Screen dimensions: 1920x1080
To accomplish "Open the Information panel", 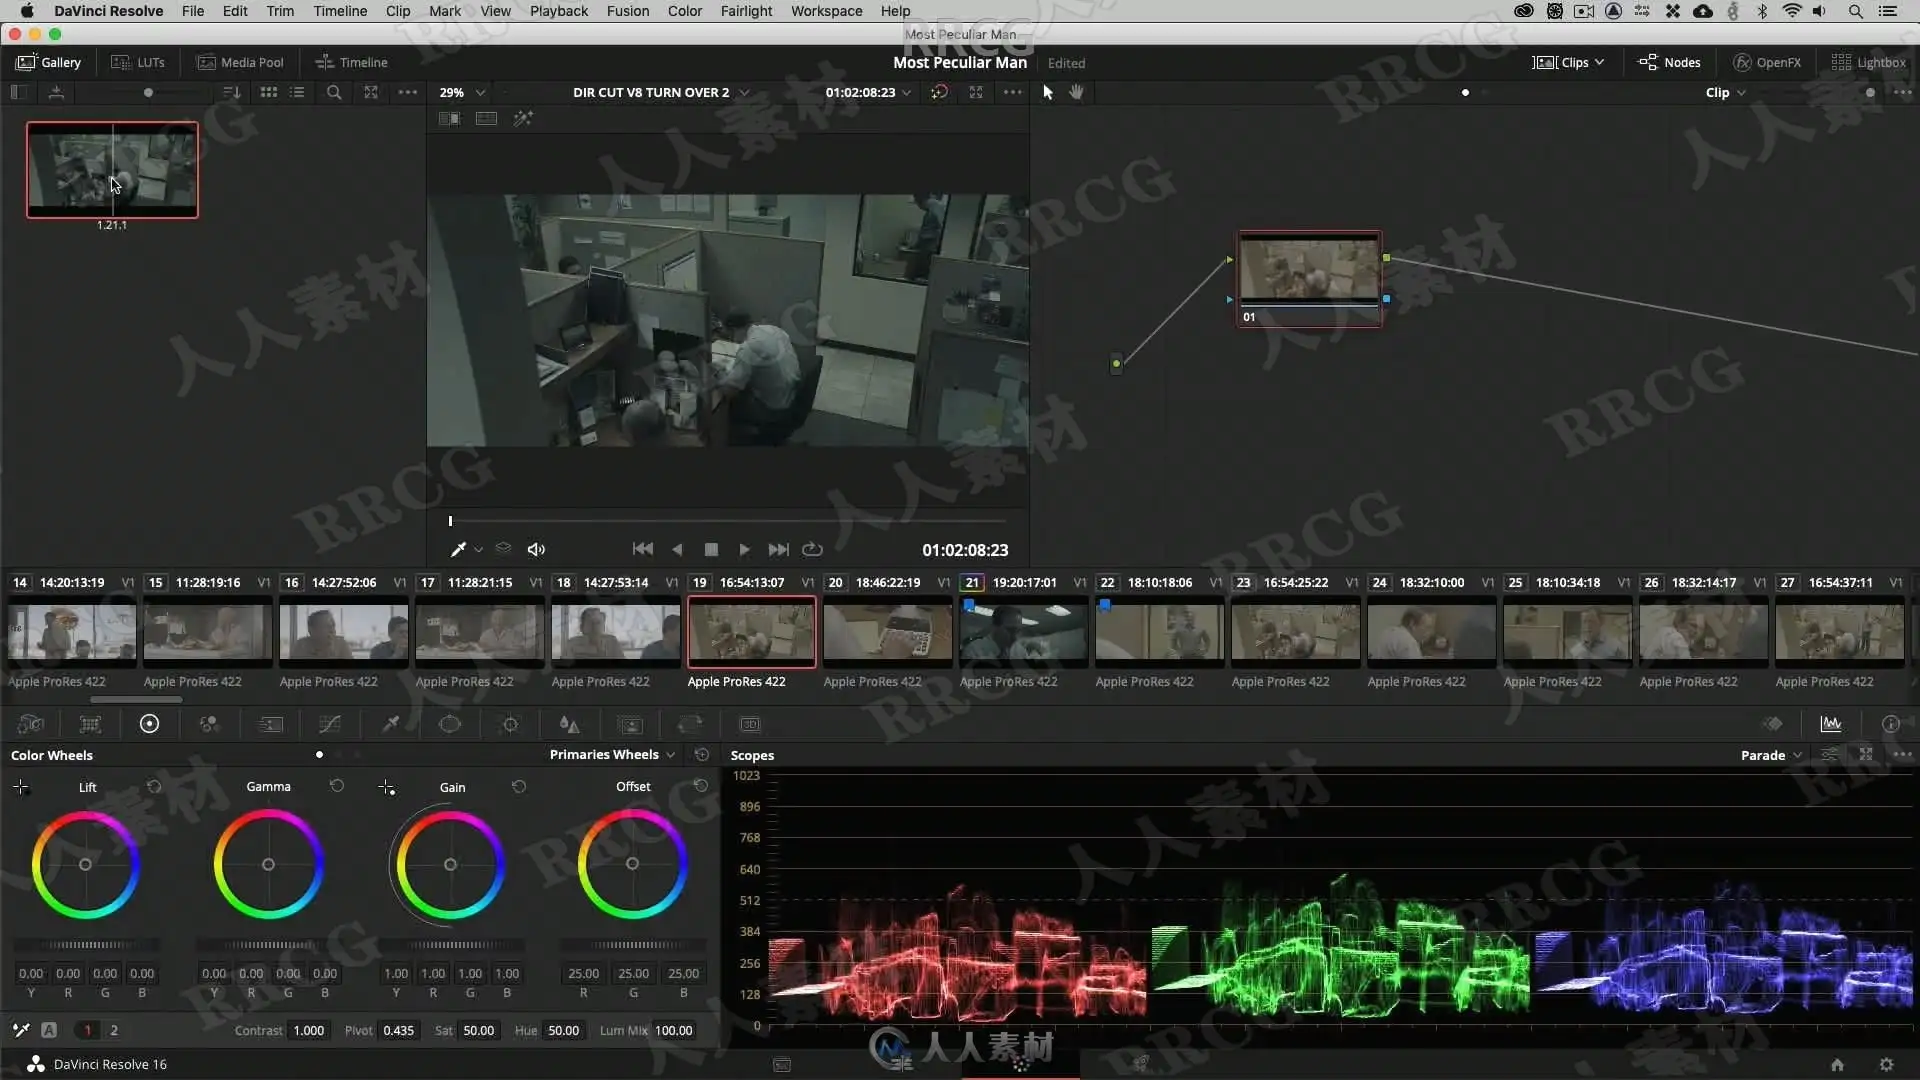I will pyautogui.click(x=1890, y=724).
